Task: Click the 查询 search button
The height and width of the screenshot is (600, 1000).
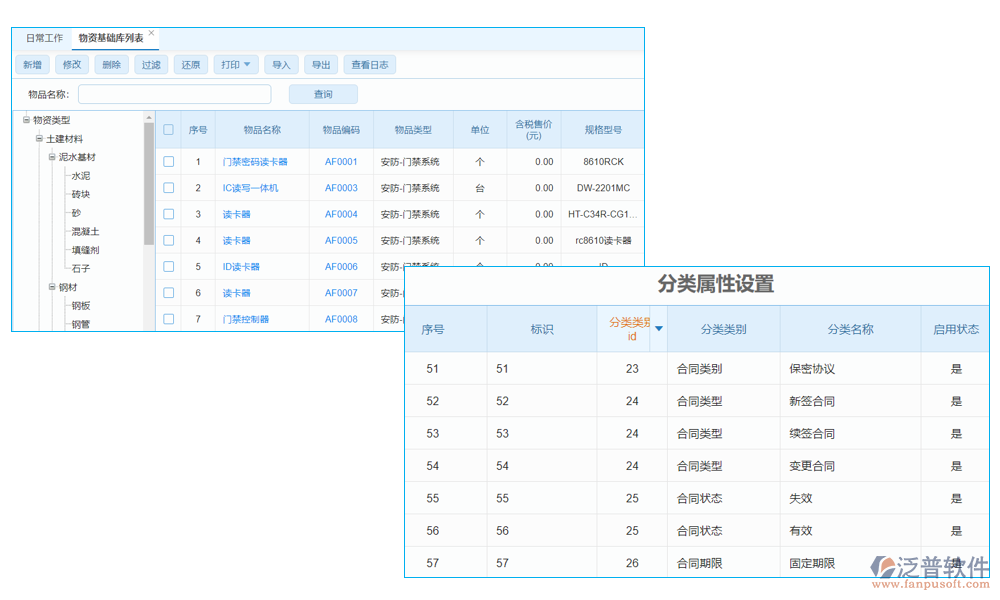Action: (322, 93)
